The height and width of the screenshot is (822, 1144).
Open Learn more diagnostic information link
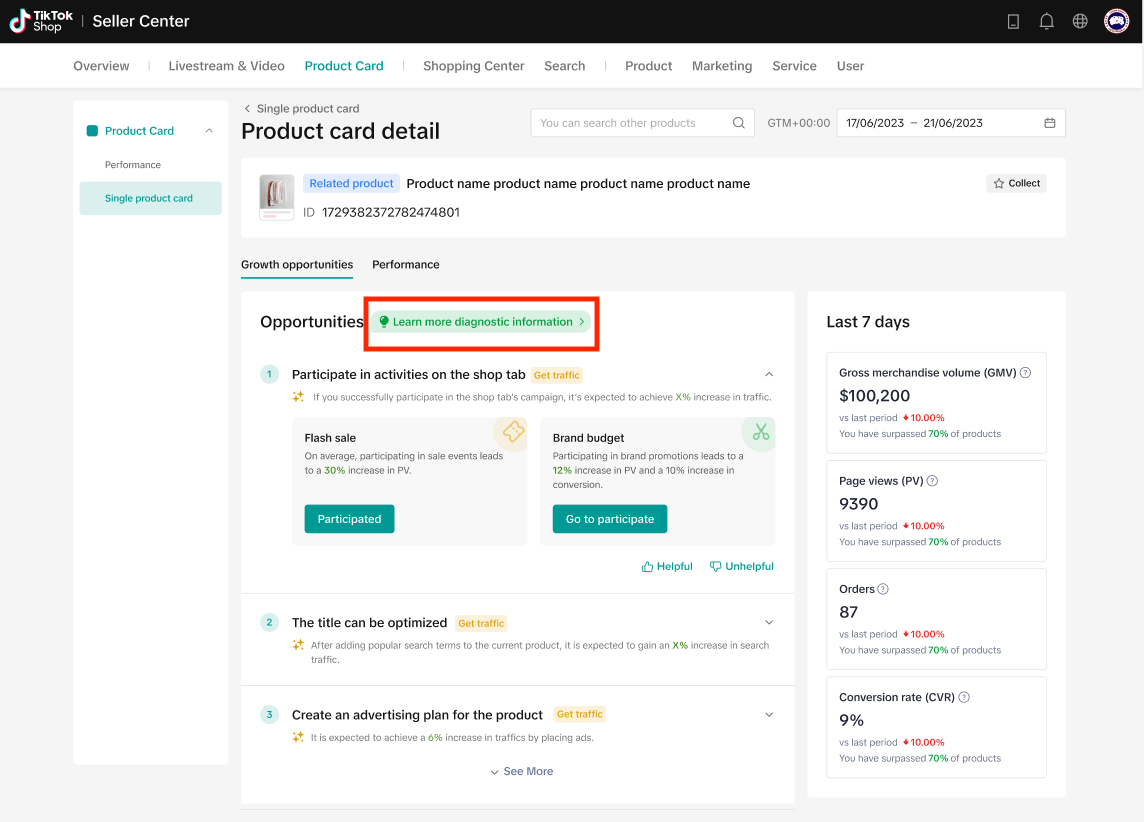pyautogui.click(x=481, y=322)
